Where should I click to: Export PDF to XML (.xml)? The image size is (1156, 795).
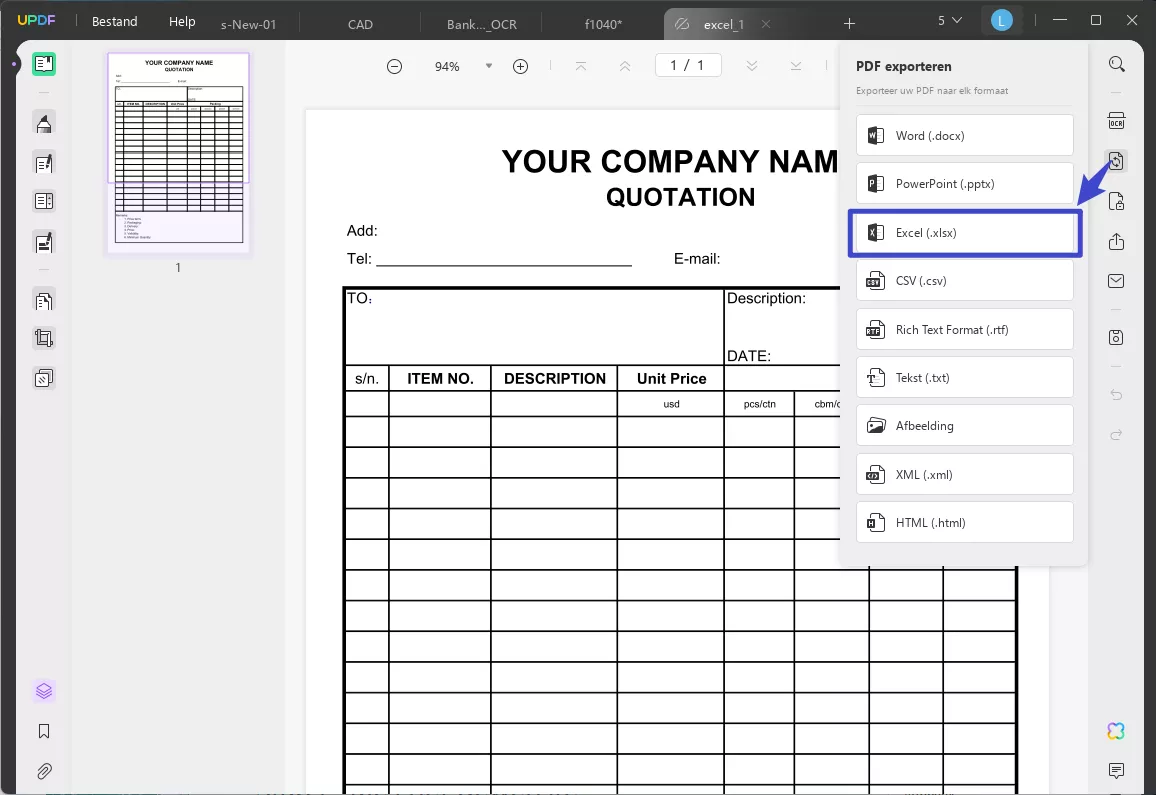(964, 474)
